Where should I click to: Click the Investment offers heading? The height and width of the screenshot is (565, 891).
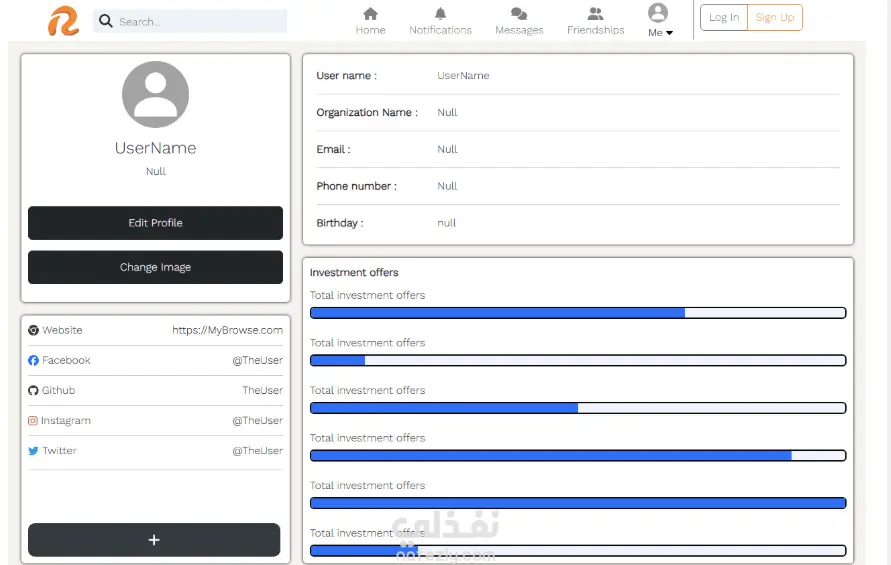pos(354,273)
